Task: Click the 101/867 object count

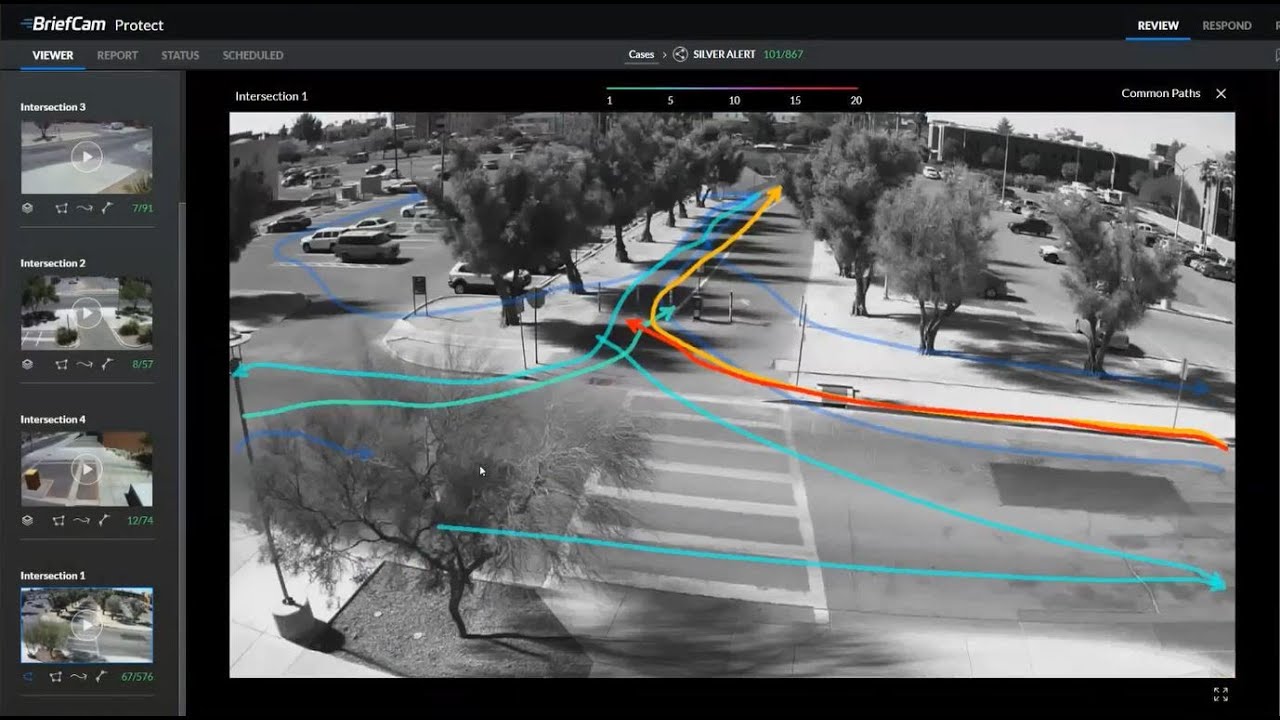Action: point(783,55)
